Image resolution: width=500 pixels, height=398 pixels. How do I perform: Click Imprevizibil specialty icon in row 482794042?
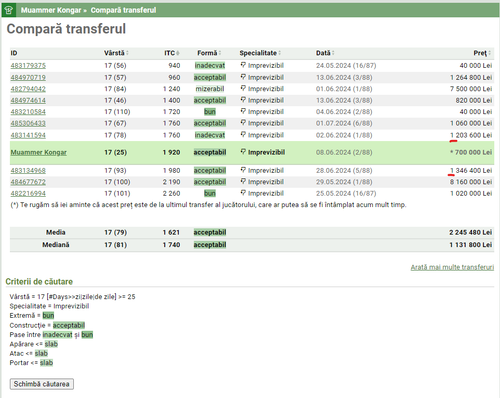coord(243,88)
